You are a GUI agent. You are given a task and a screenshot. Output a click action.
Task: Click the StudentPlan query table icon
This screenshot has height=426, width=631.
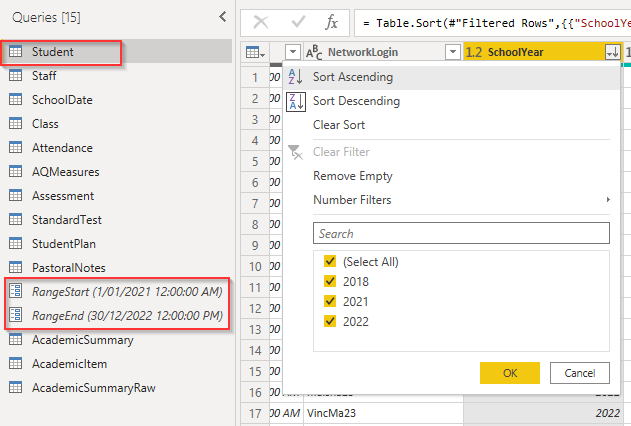(x=16, y=244)
